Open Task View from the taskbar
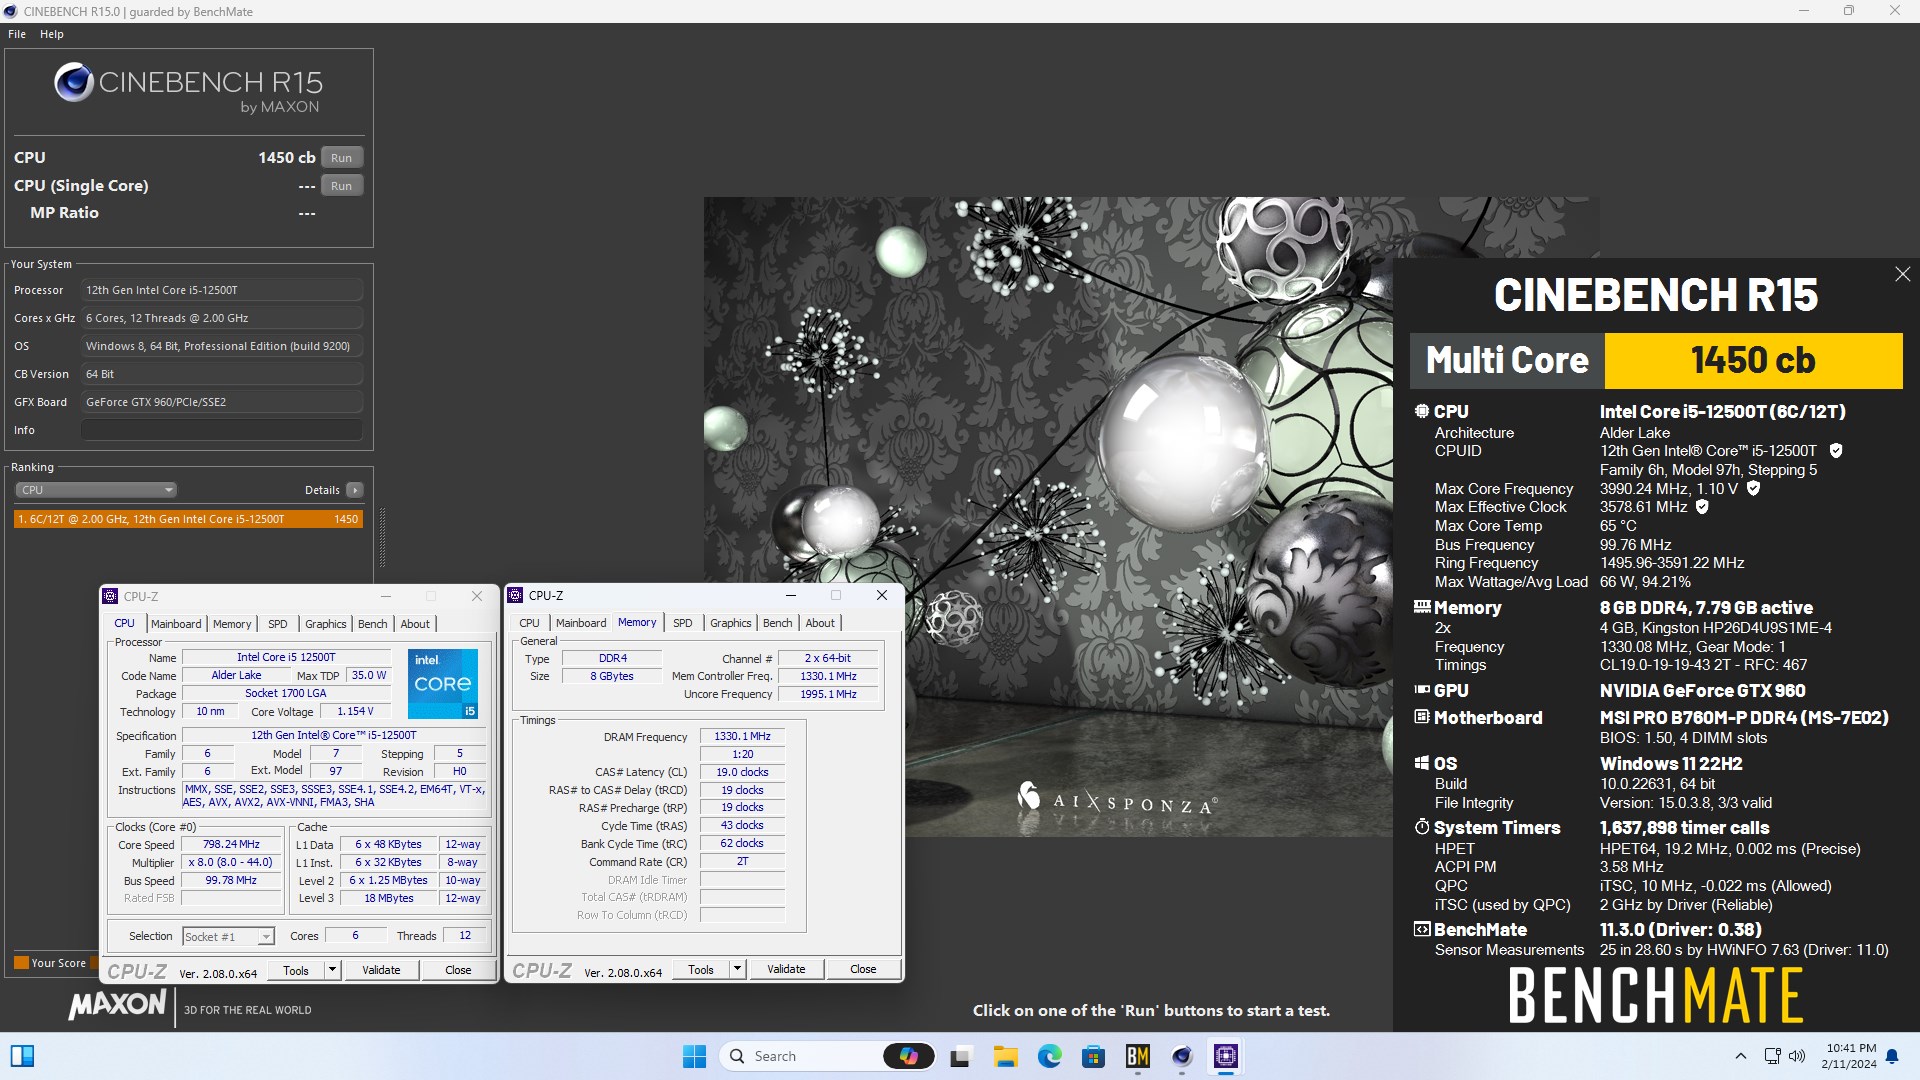 click(961, 1056)
